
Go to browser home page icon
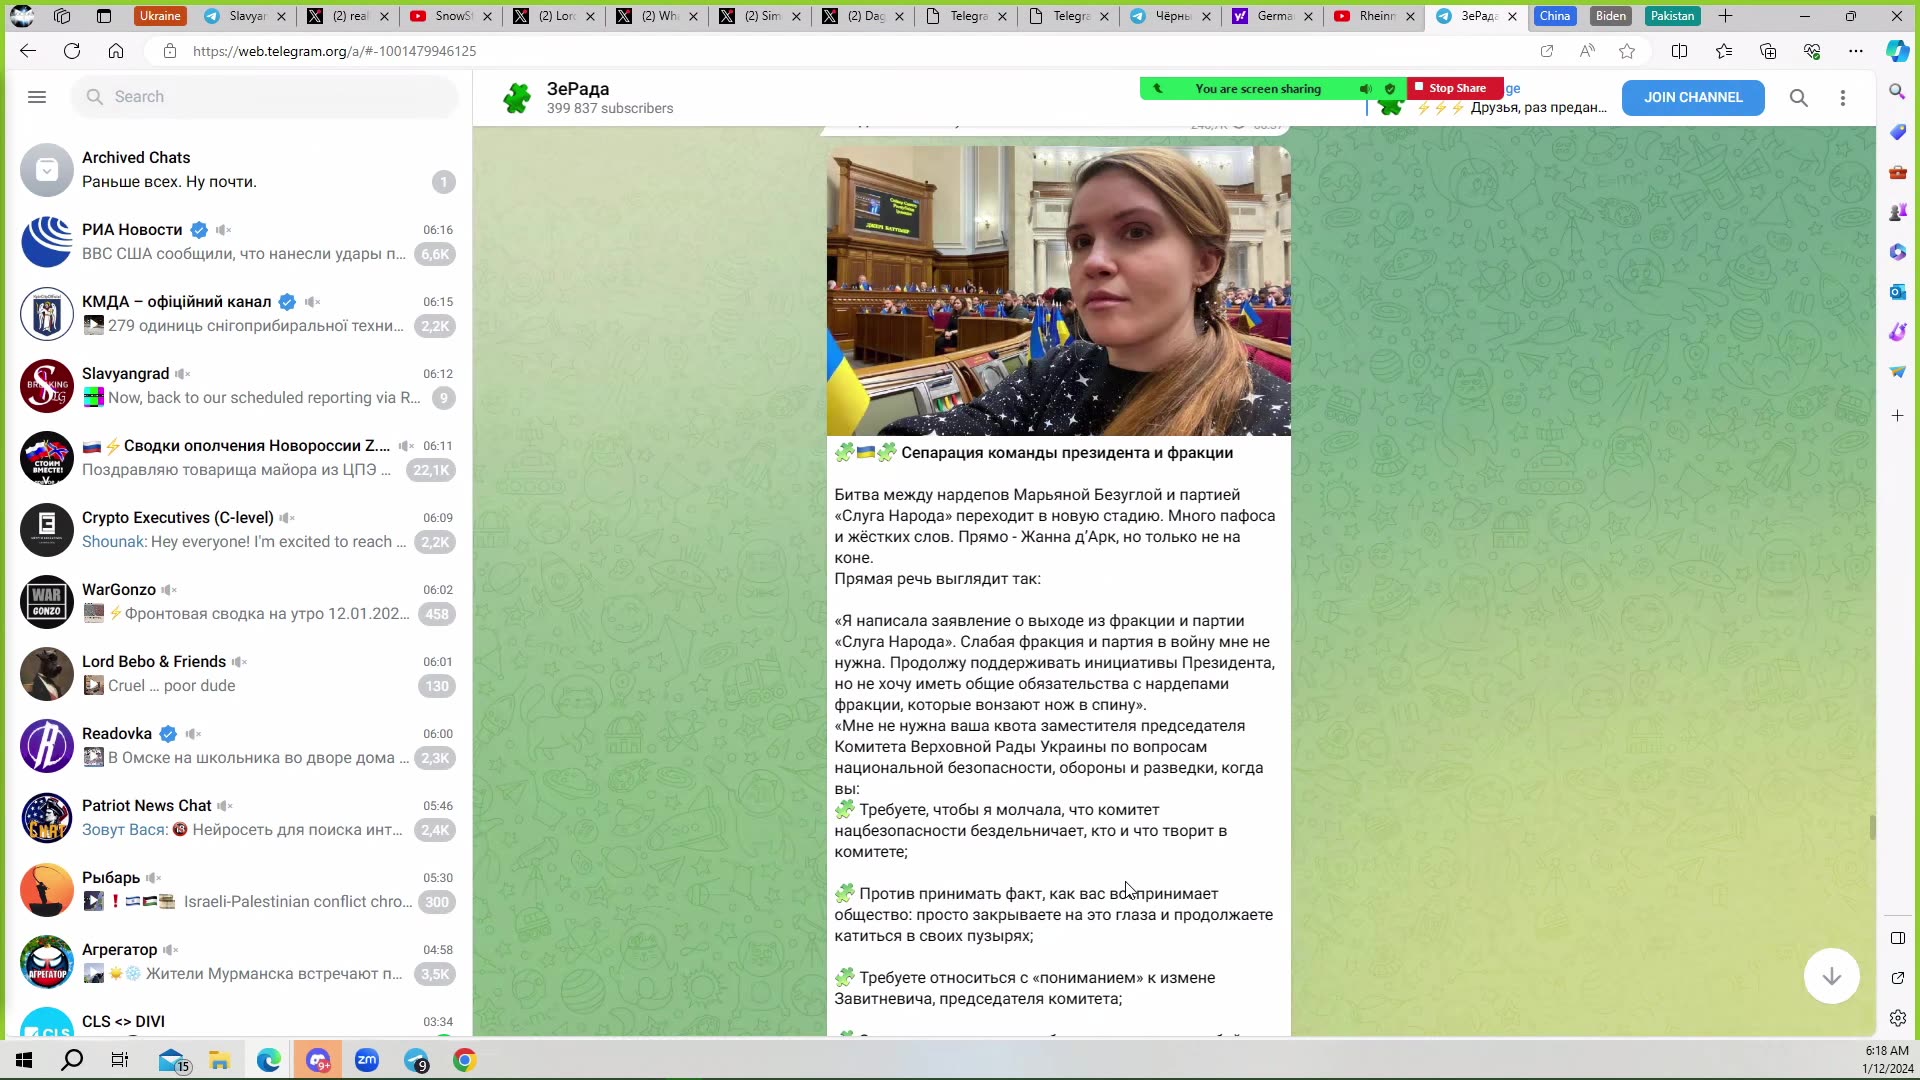point(116,51)
